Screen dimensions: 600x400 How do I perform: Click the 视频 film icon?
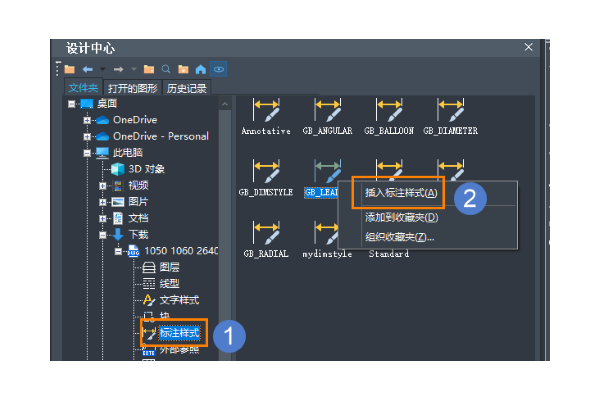click(118, 186)
